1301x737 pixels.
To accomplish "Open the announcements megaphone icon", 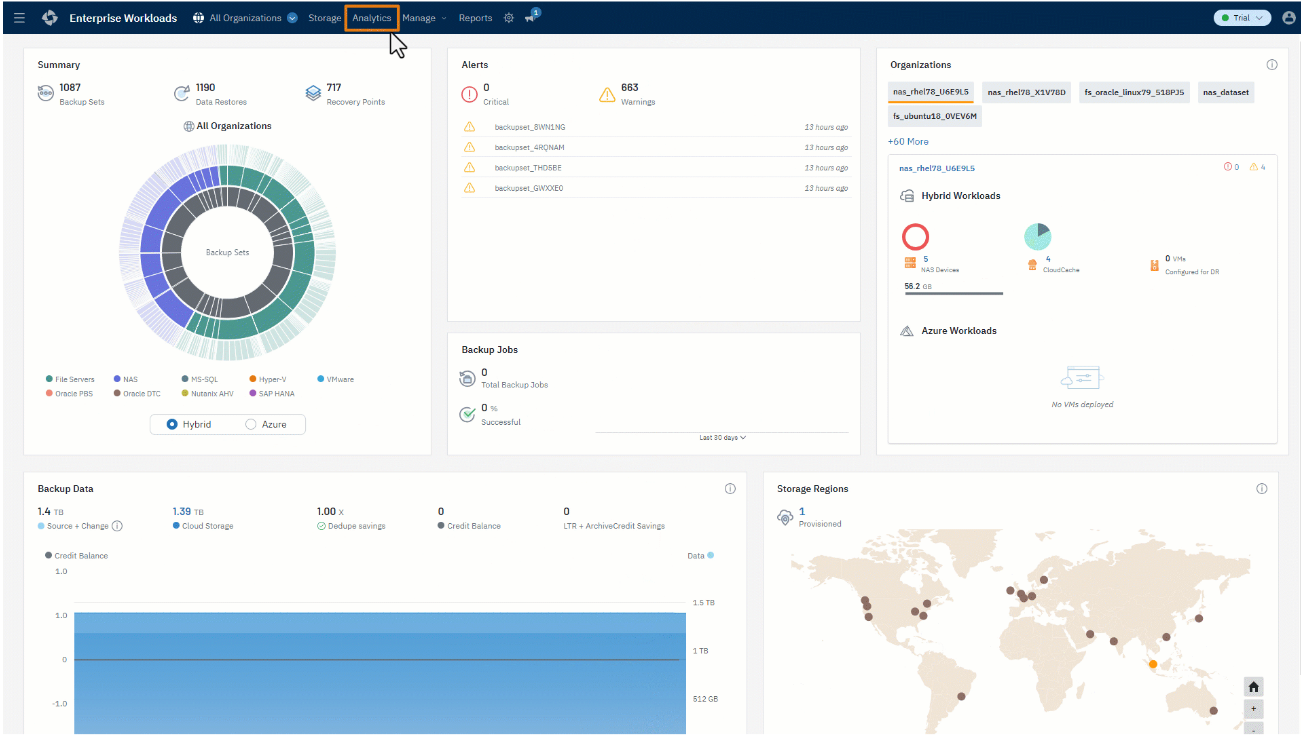I will point(530,18).
